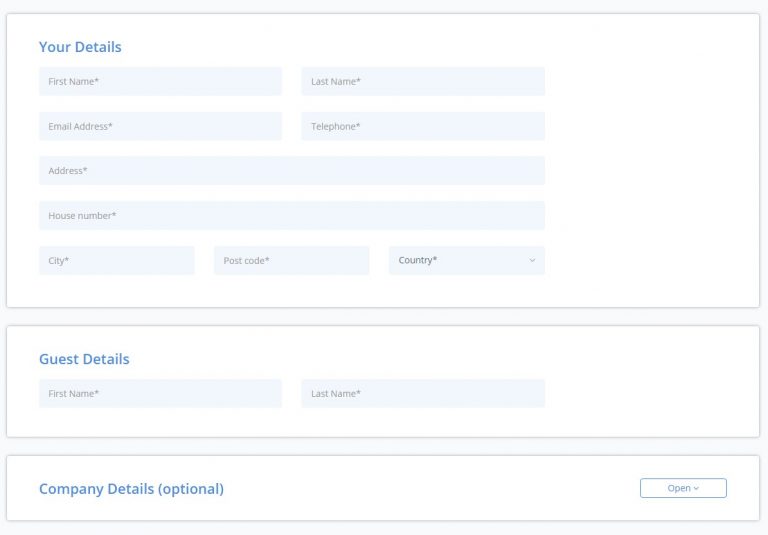This screenshot has width=768, height=535.
Task: Click the empty space right of guest Last Name
Action: click(x=651, y=393)
